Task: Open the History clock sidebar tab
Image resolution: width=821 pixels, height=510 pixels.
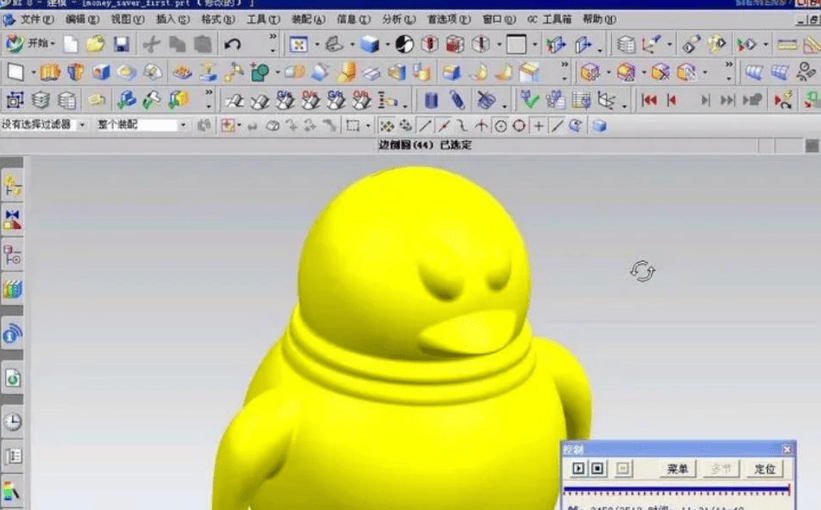Action: pyautogui.click(x=13, y=422)
